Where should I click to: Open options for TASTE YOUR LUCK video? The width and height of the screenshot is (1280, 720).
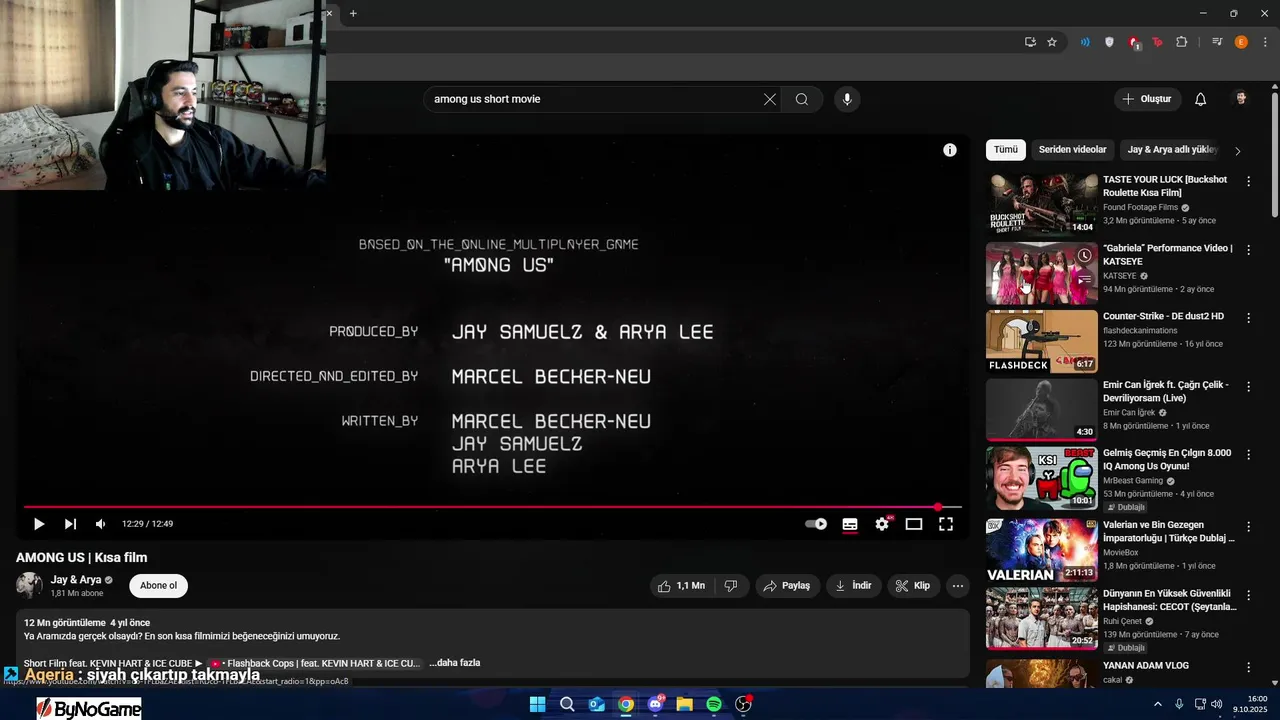1248,181
